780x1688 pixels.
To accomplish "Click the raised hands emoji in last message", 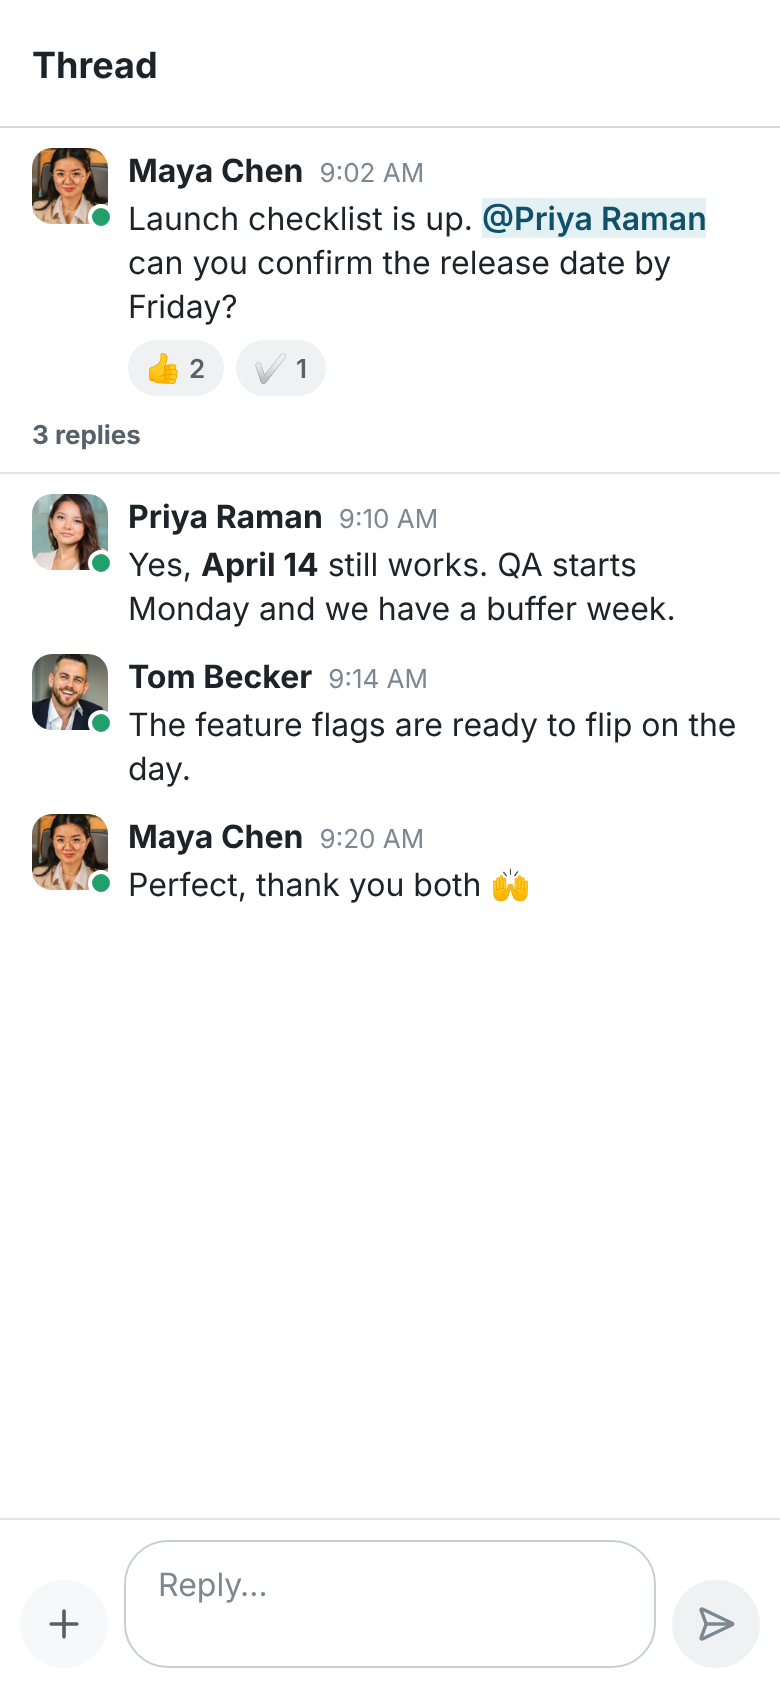I will pos(510,885).
